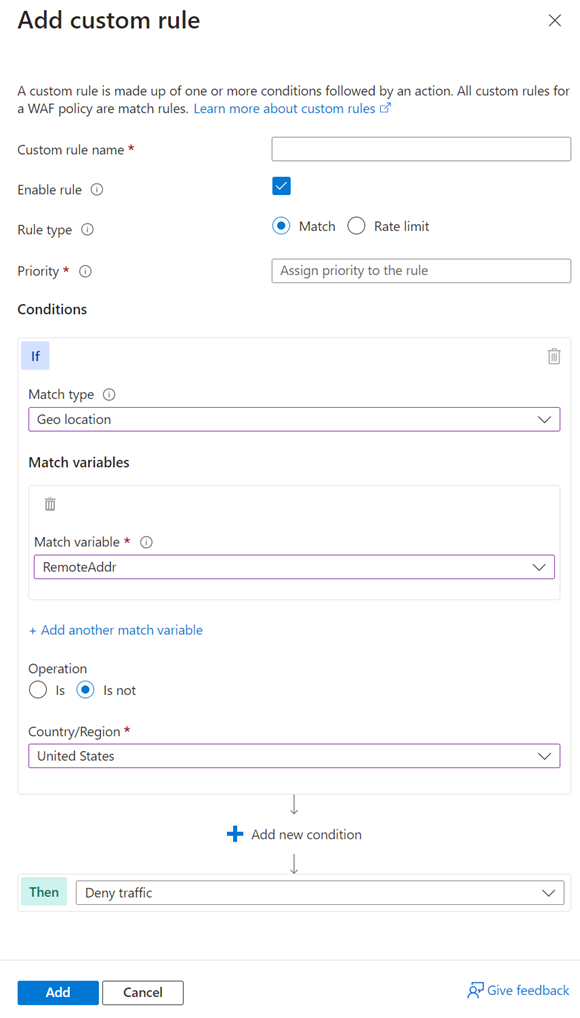Delete the If condition using trash icon
Viewport: 580px width, 1018px height.
554,356
